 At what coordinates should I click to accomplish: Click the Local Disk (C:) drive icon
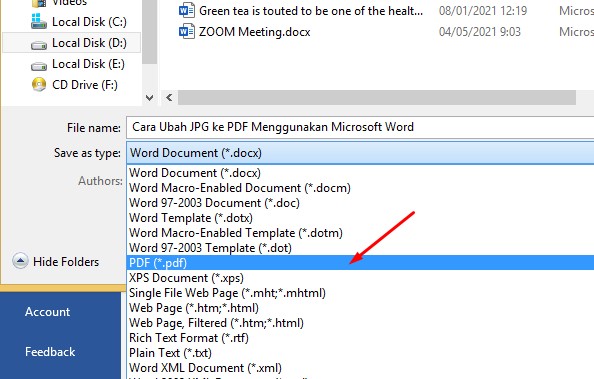[x=39, y=22]
